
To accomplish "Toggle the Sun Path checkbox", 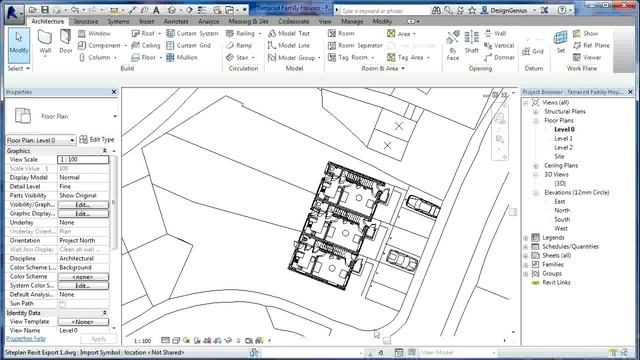I will [x=62, y=304].
